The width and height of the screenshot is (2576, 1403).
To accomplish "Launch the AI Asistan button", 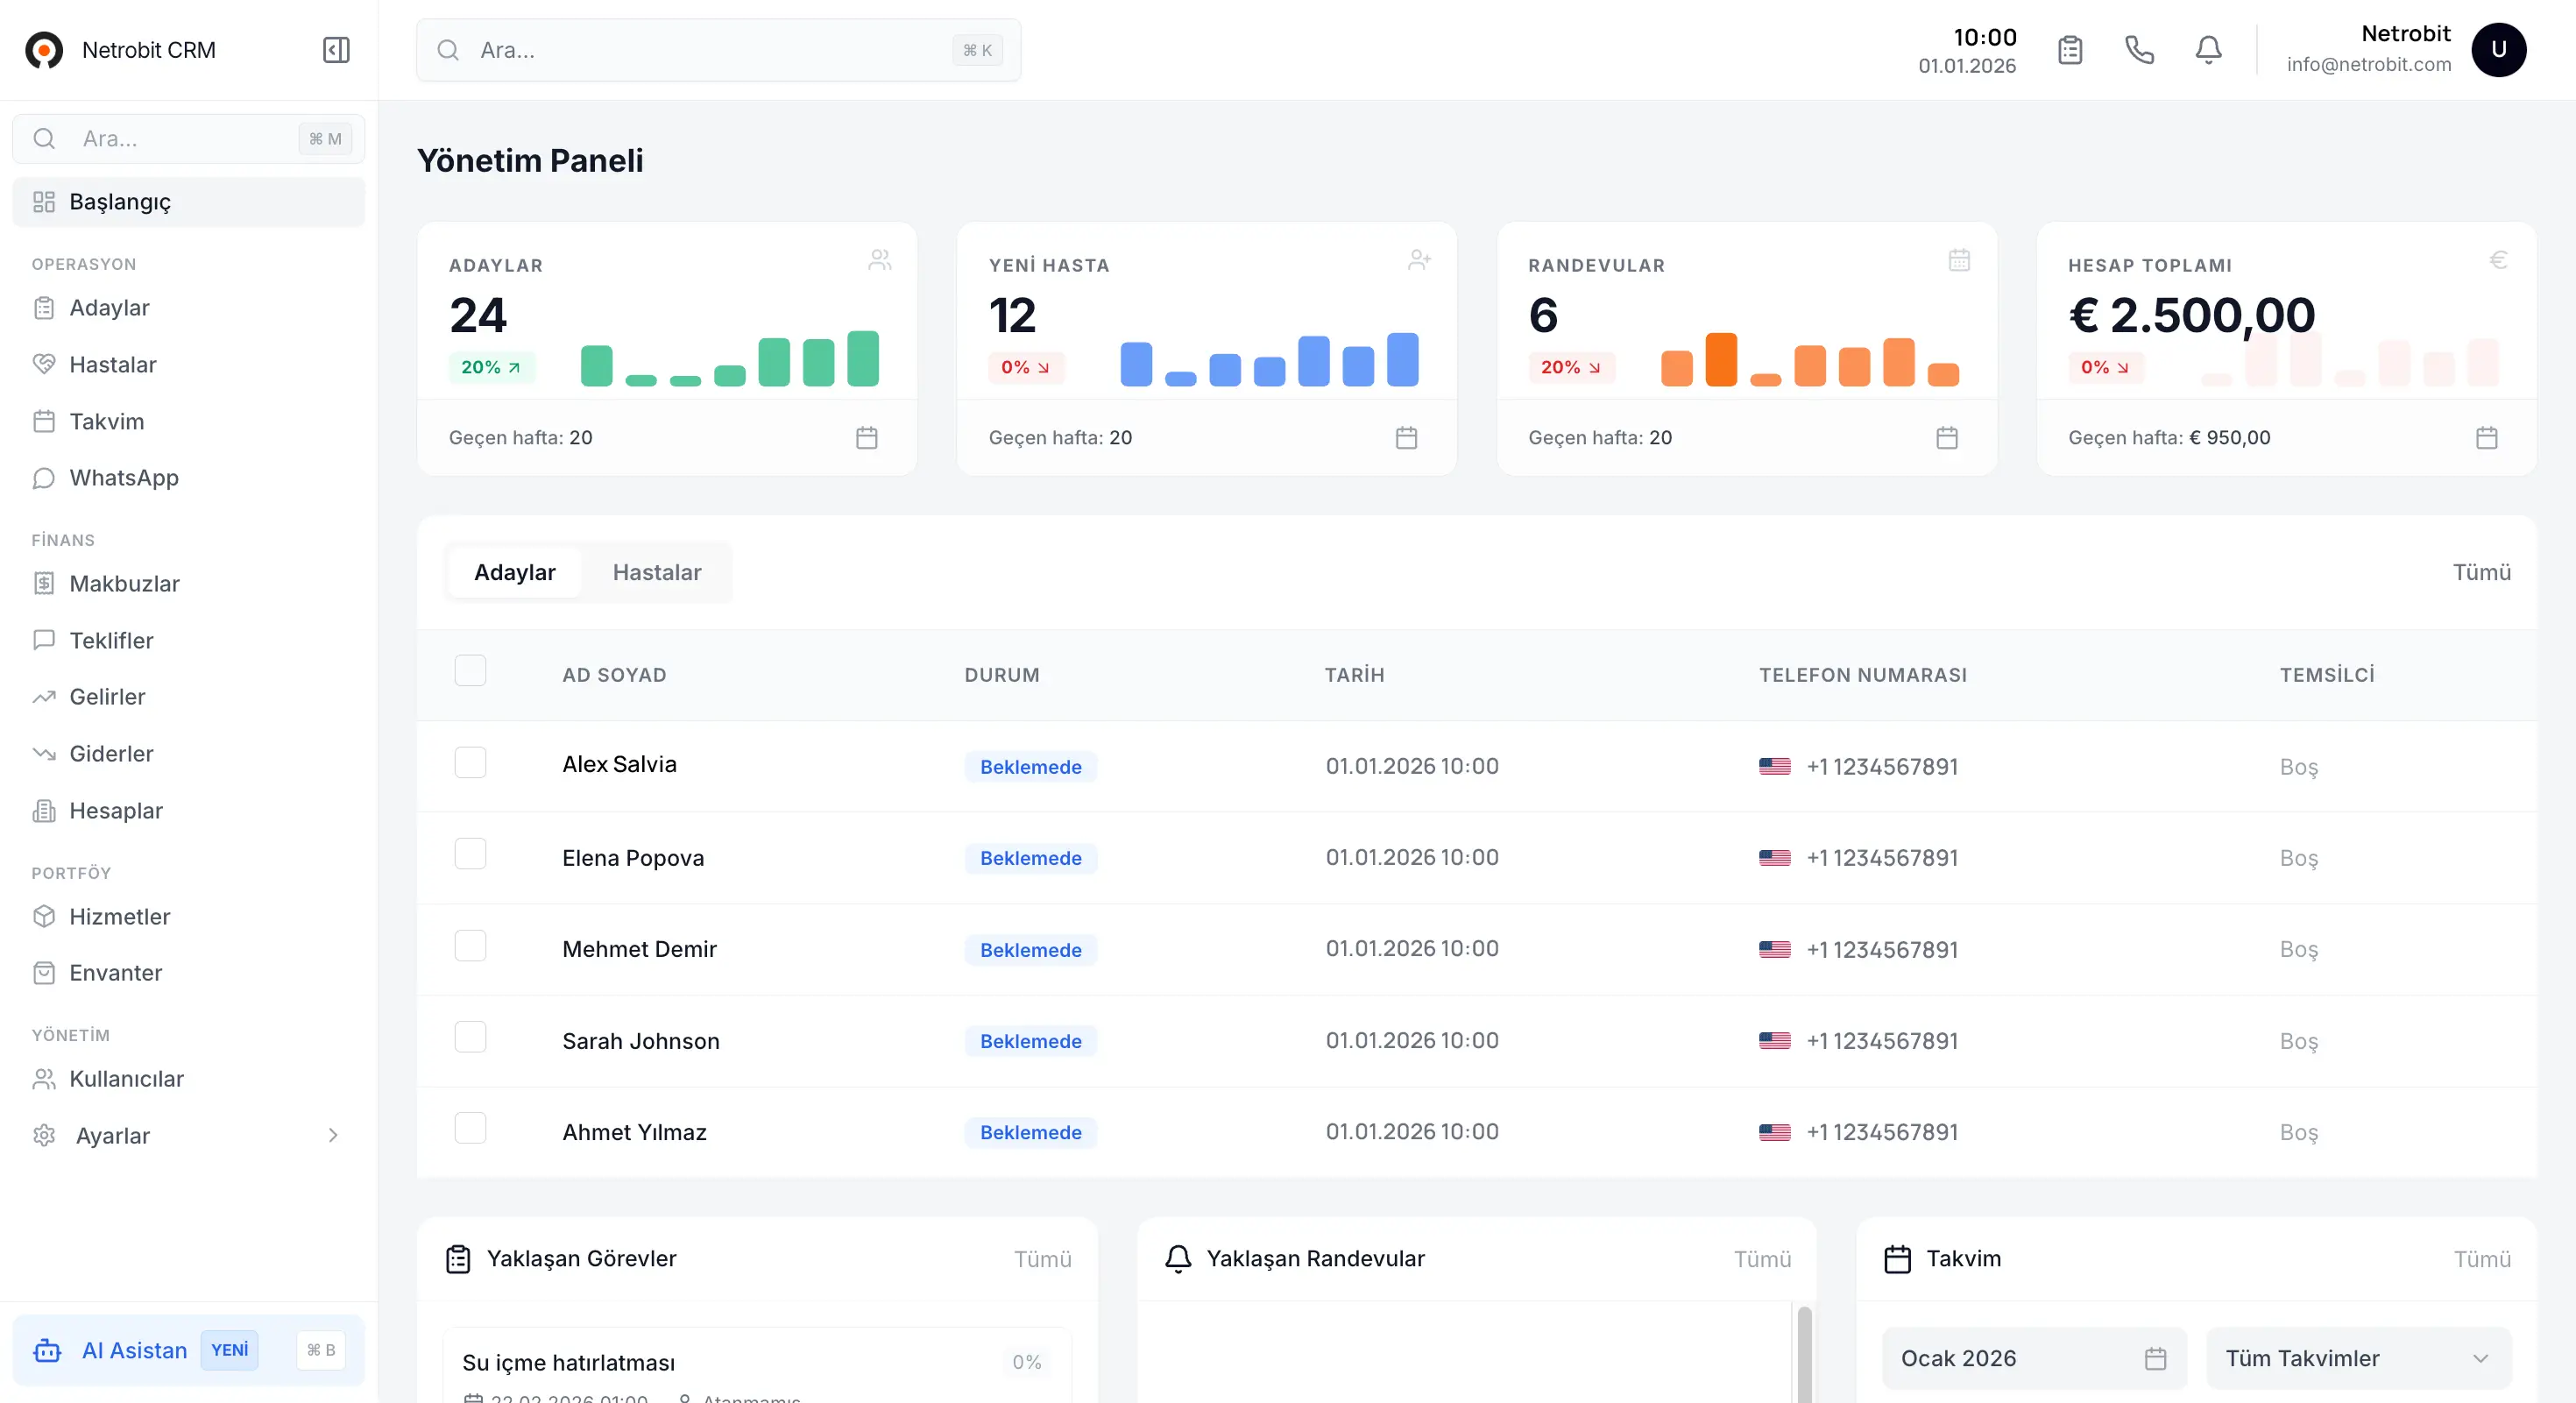I will (134, 1351).
